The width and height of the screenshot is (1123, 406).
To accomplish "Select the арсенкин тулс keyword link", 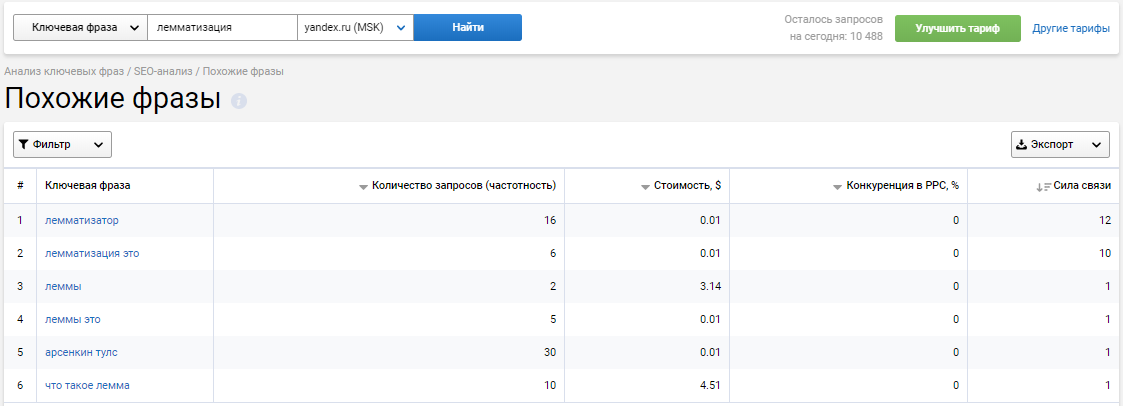I will (x=81, y=352).
